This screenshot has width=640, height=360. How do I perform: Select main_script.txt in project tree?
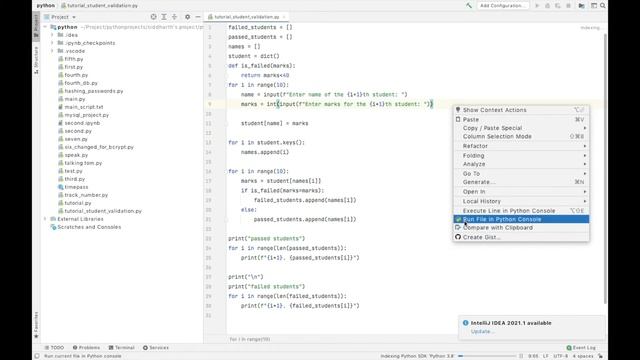click(x=81, y=107)
